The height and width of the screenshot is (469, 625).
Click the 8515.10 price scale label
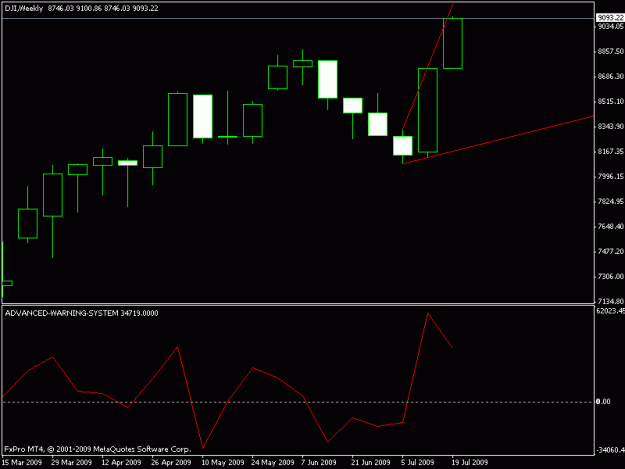610,102
